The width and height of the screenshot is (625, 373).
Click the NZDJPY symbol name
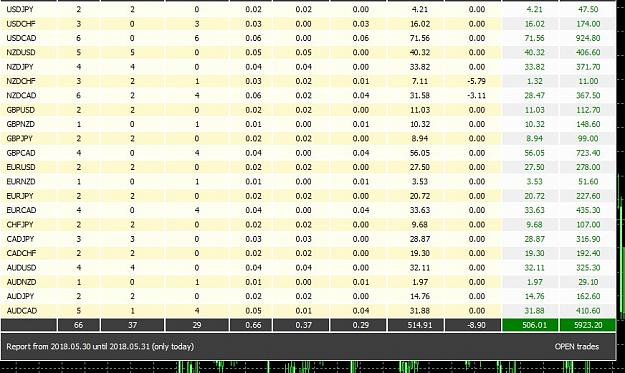click(x=20, y=67)
